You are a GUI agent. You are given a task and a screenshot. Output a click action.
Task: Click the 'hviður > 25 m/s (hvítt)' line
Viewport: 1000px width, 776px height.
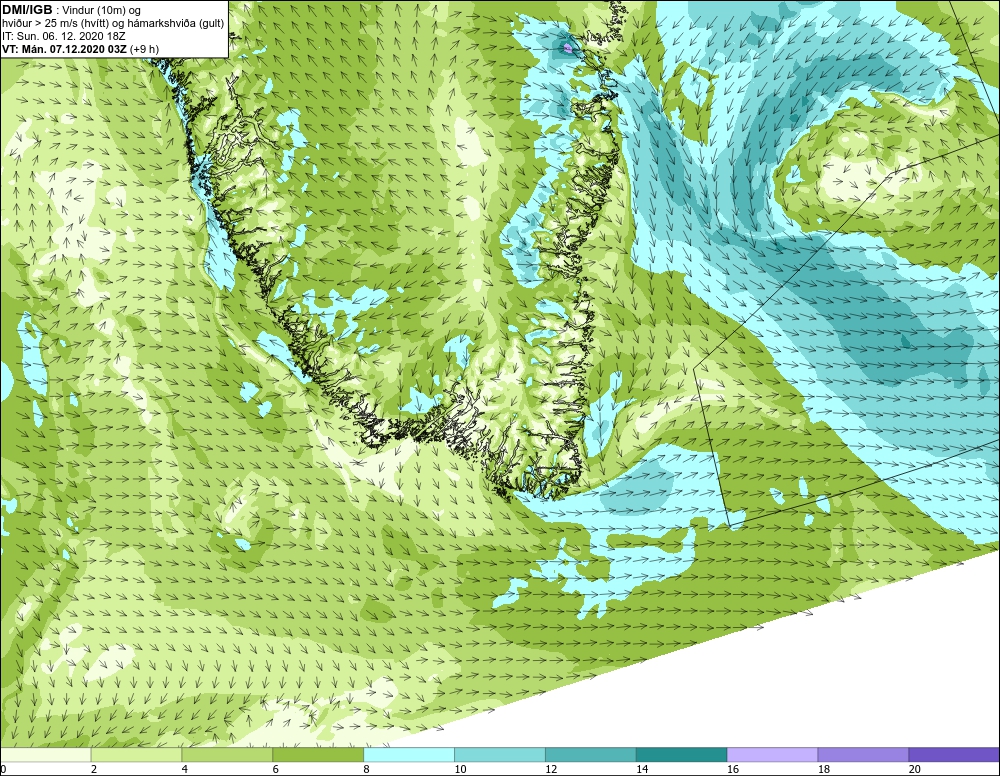pyautogui.click(x=57, y=24)
